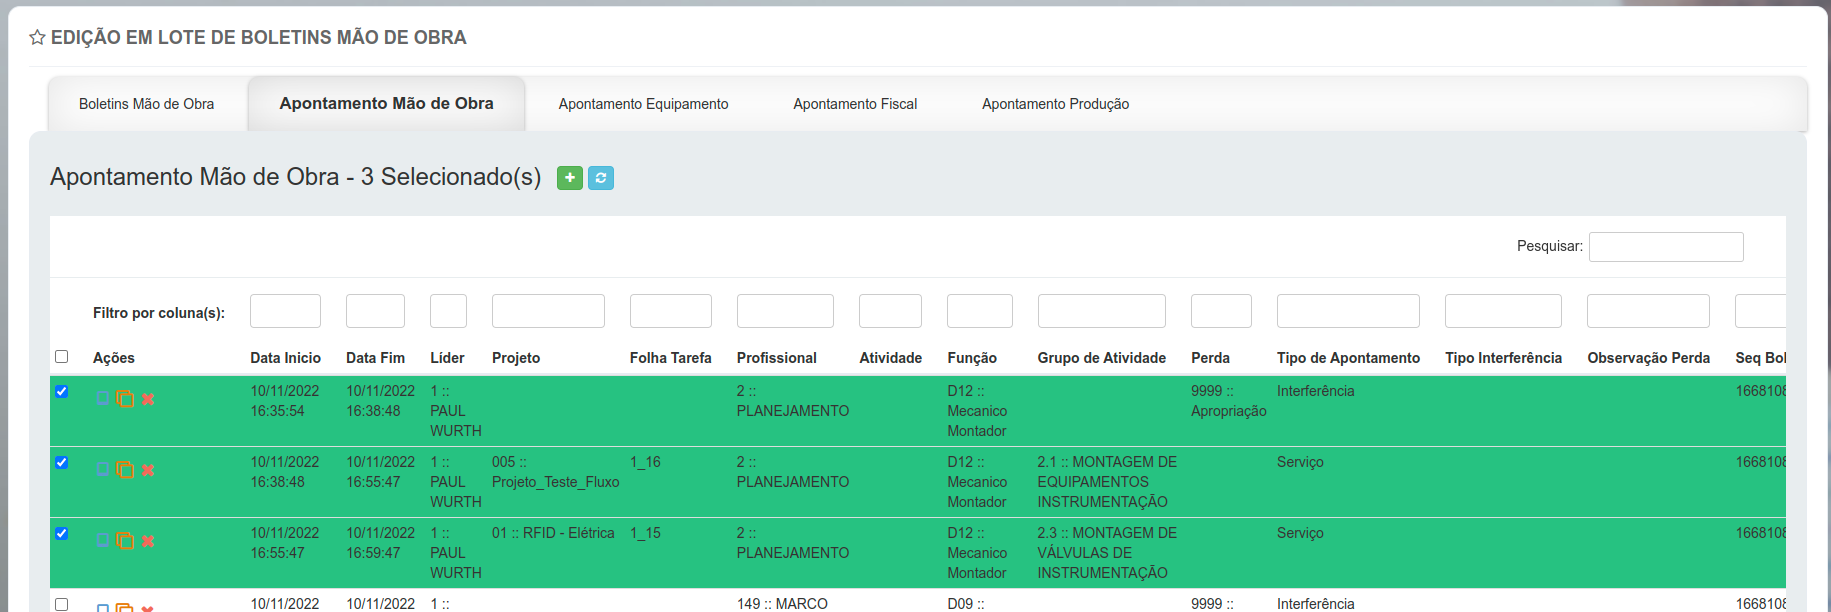
Task: Switch to the Boletins Mão de Obra tab
Action: (147, 104)
